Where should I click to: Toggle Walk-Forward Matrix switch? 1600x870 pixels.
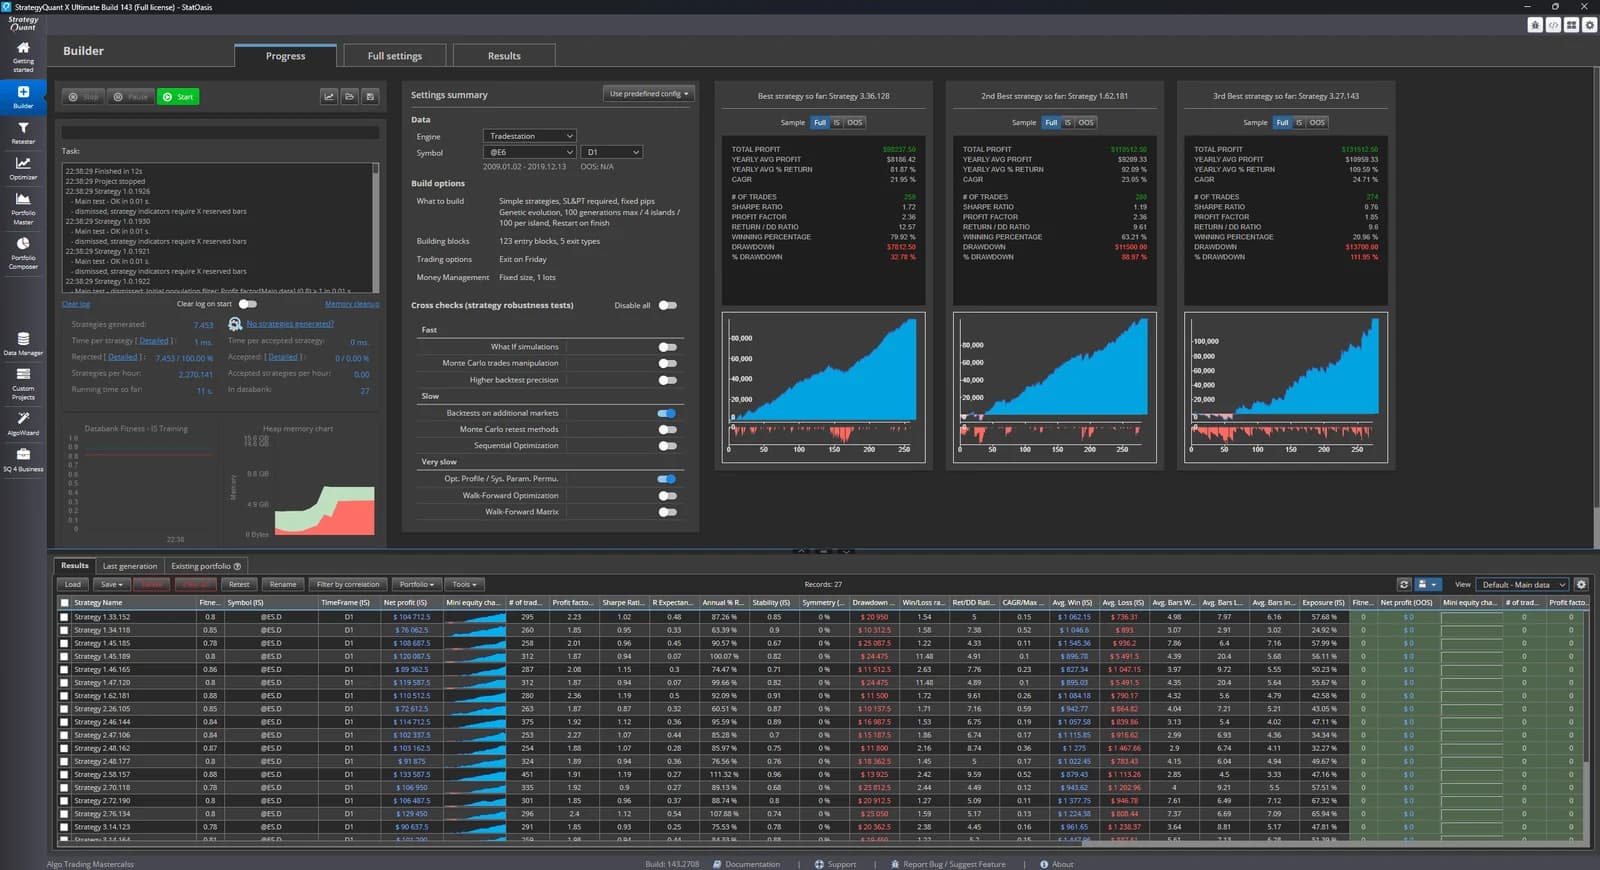pos(667,512)
